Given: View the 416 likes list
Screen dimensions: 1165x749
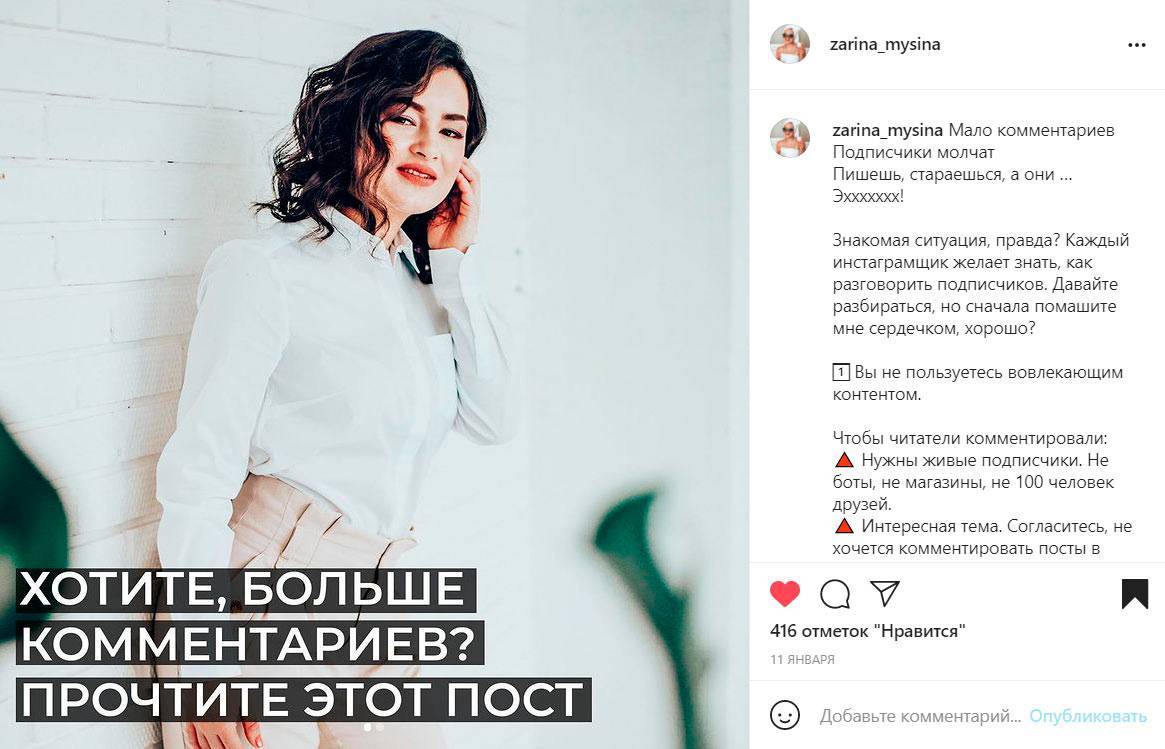Looking at the screenshot, I should [x=868, y=632].
